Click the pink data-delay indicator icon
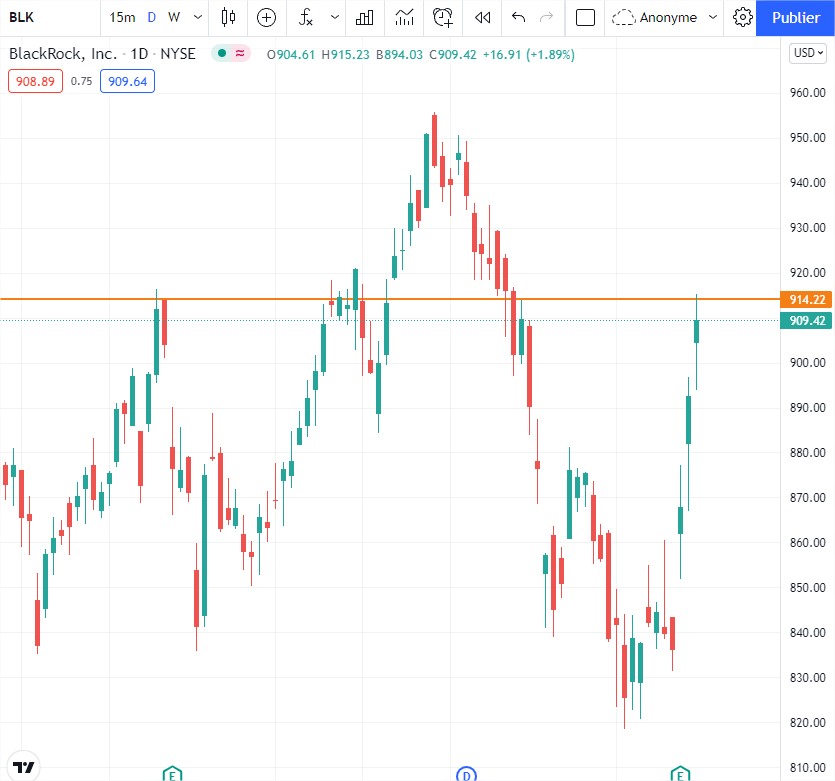Screen dimensions: 835x781 (x=240, y=53)
